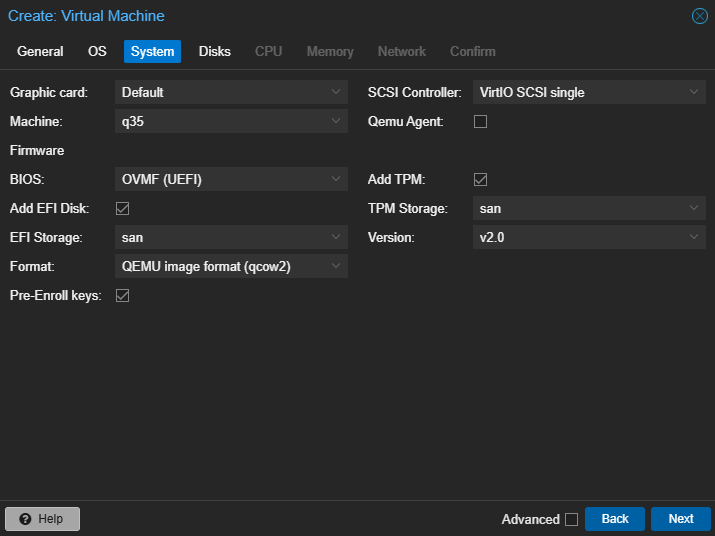This screenshot has width=715, height=536.
Task: Switch to the OS tab
Action: point(97,51)
